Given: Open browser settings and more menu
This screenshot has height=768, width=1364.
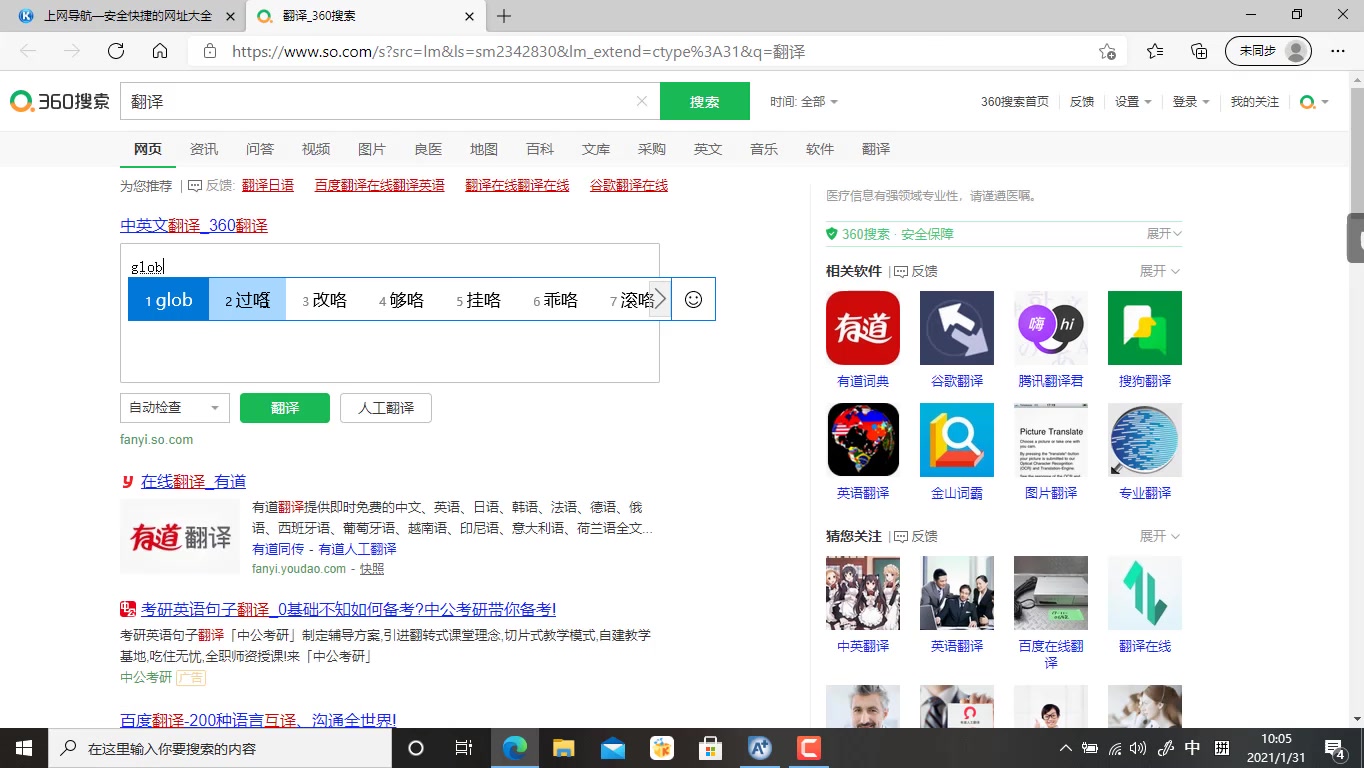Looking at the screenshot, I should (x=1338, y=51).
